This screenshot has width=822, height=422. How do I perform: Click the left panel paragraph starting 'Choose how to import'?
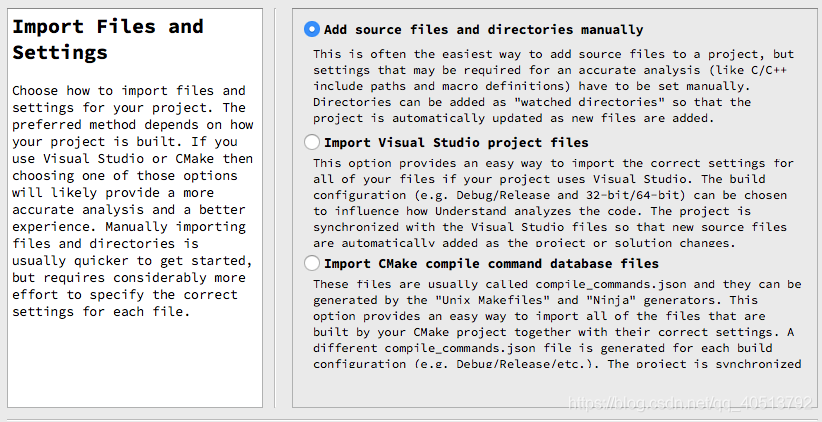130,200
